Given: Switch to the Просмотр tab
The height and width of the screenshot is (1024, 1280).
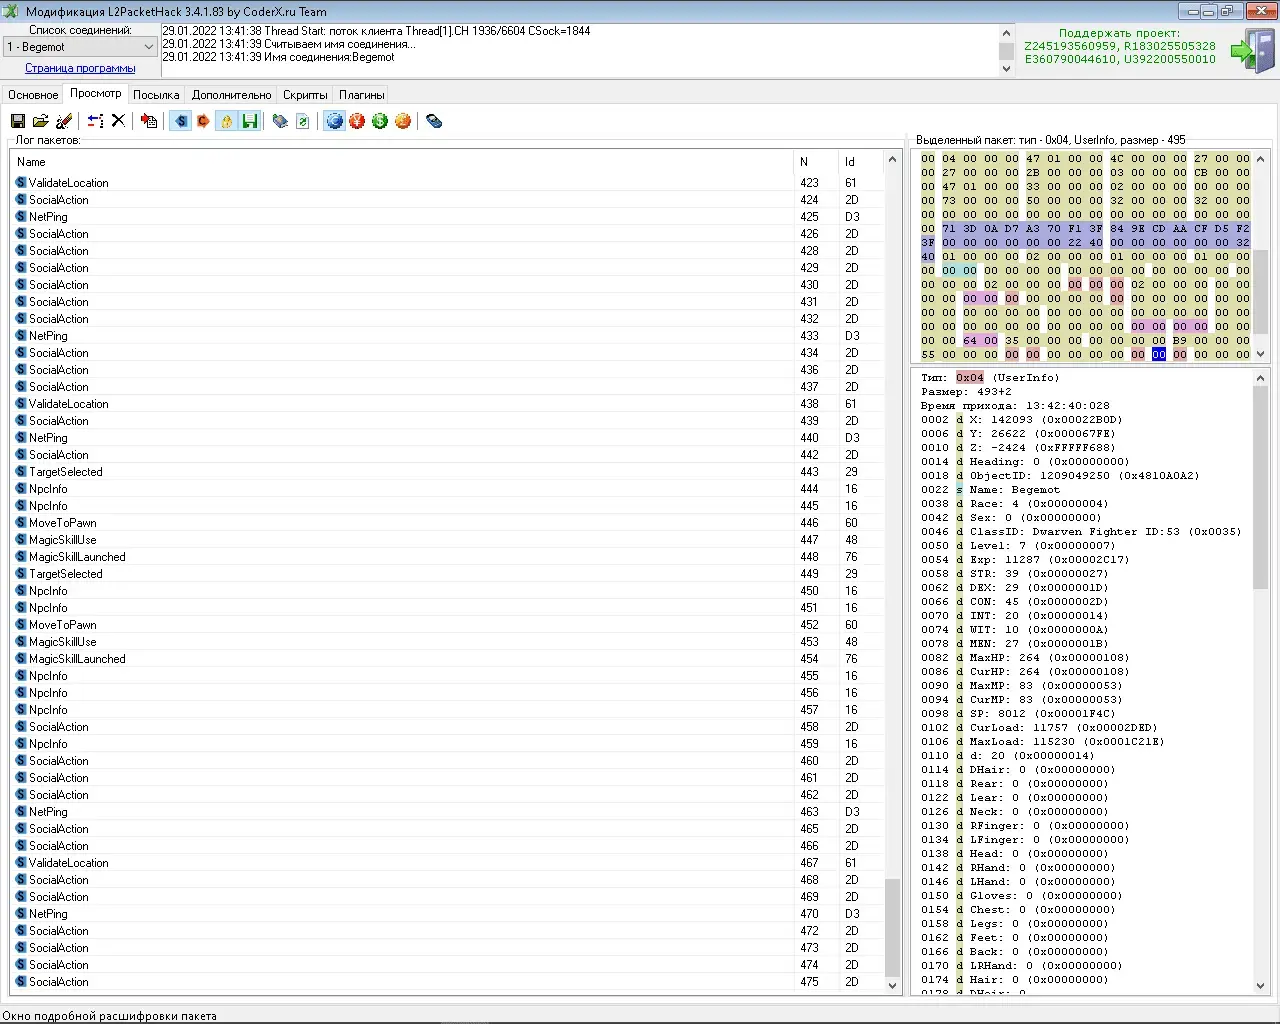Looking at the screenshot, I should click(96, 93).
